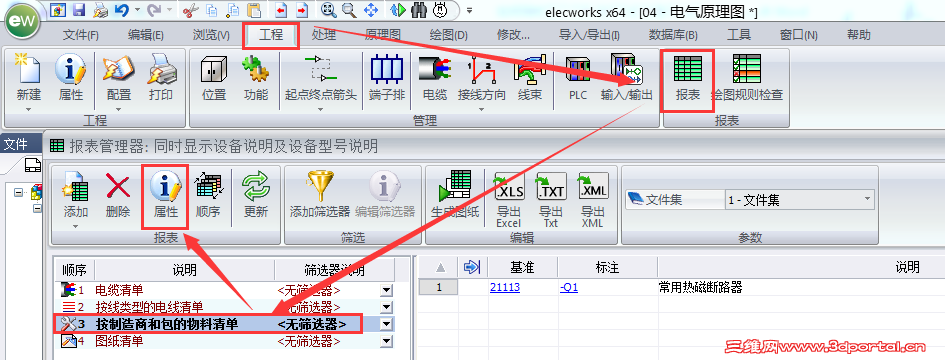Open filter dropdown for 按制造商和包的物料清单 row
Image resolution: width=945 pixels, height=360 pixels.
[387, 324]
